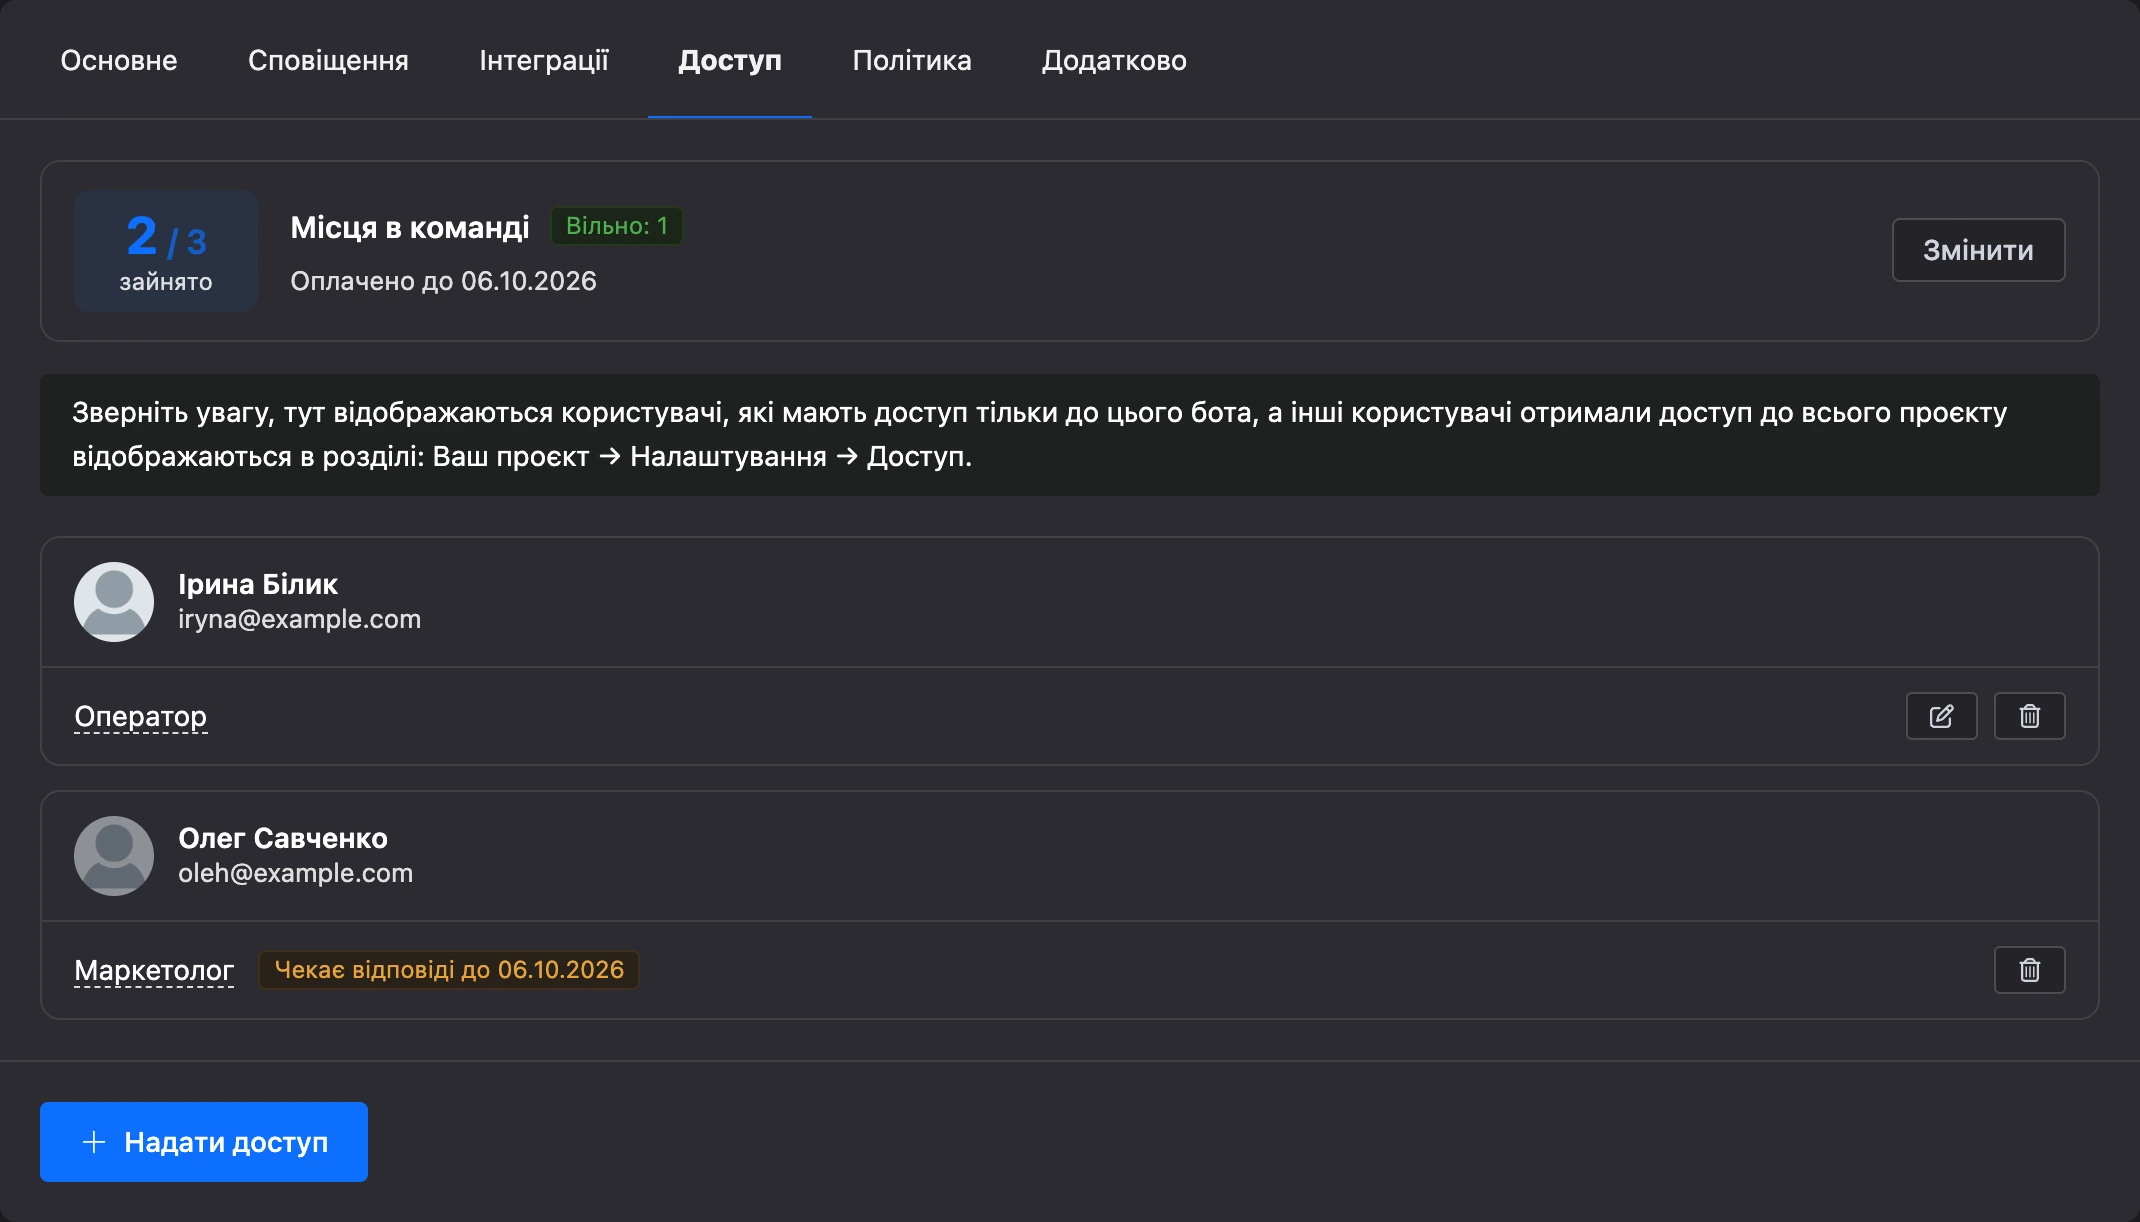Click the Маркетолог role link
The width and height of the screenshot is (2140, 1222).
pos(154,970)
